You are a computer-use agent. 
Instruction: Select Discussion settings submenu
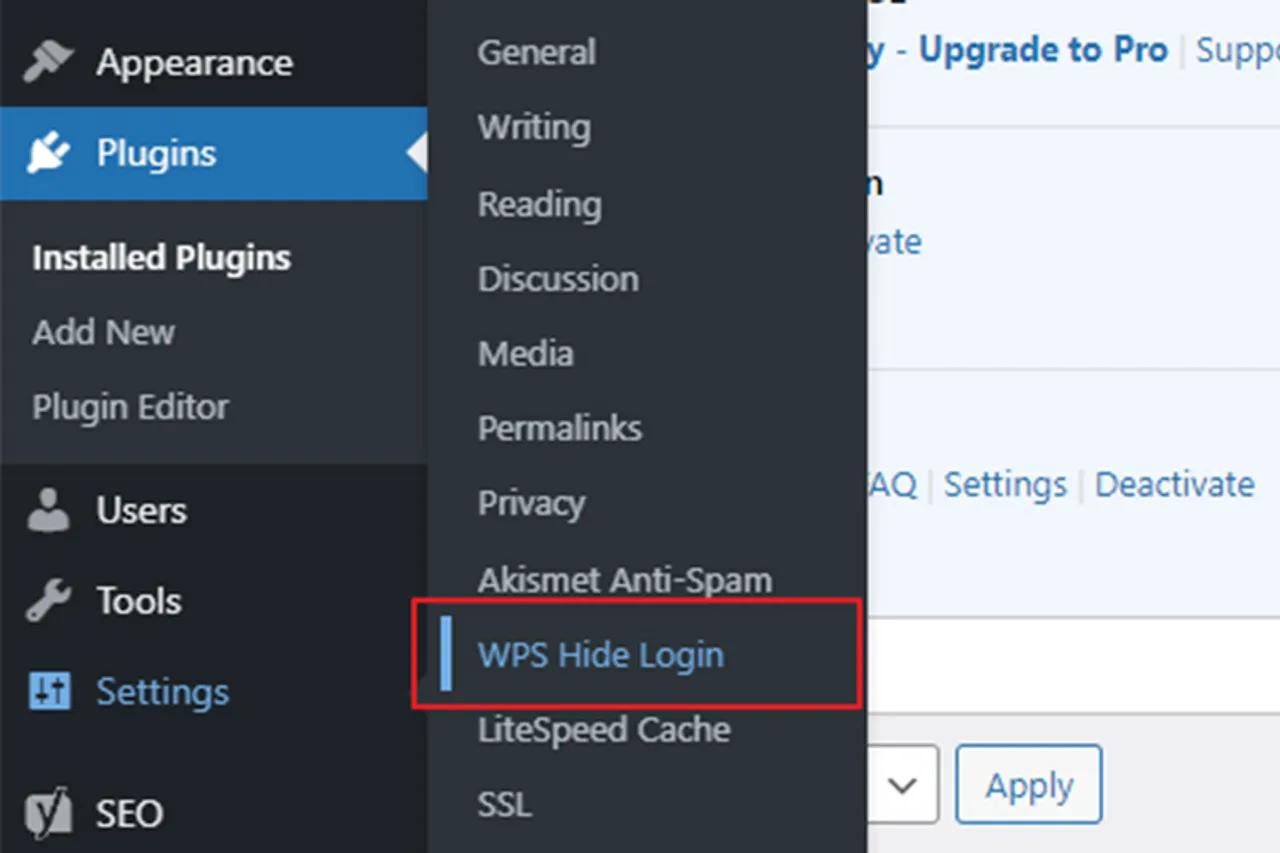coord(558,278)
